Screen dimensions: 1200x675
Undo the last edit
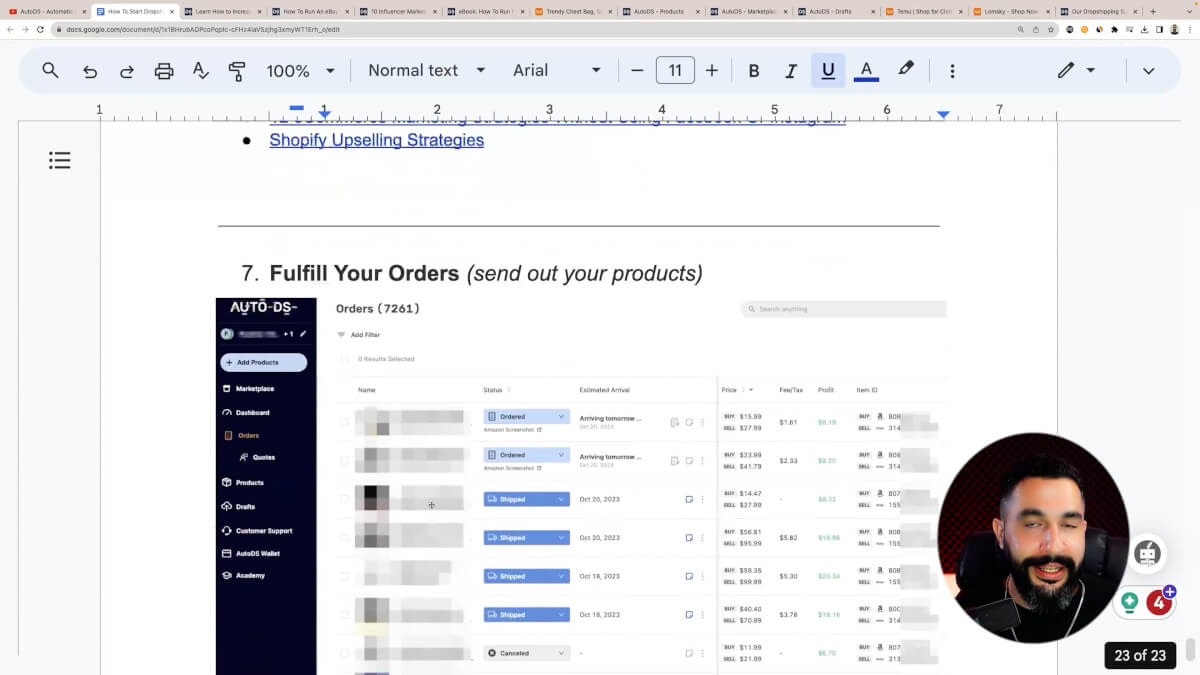[x=90, y=71]
